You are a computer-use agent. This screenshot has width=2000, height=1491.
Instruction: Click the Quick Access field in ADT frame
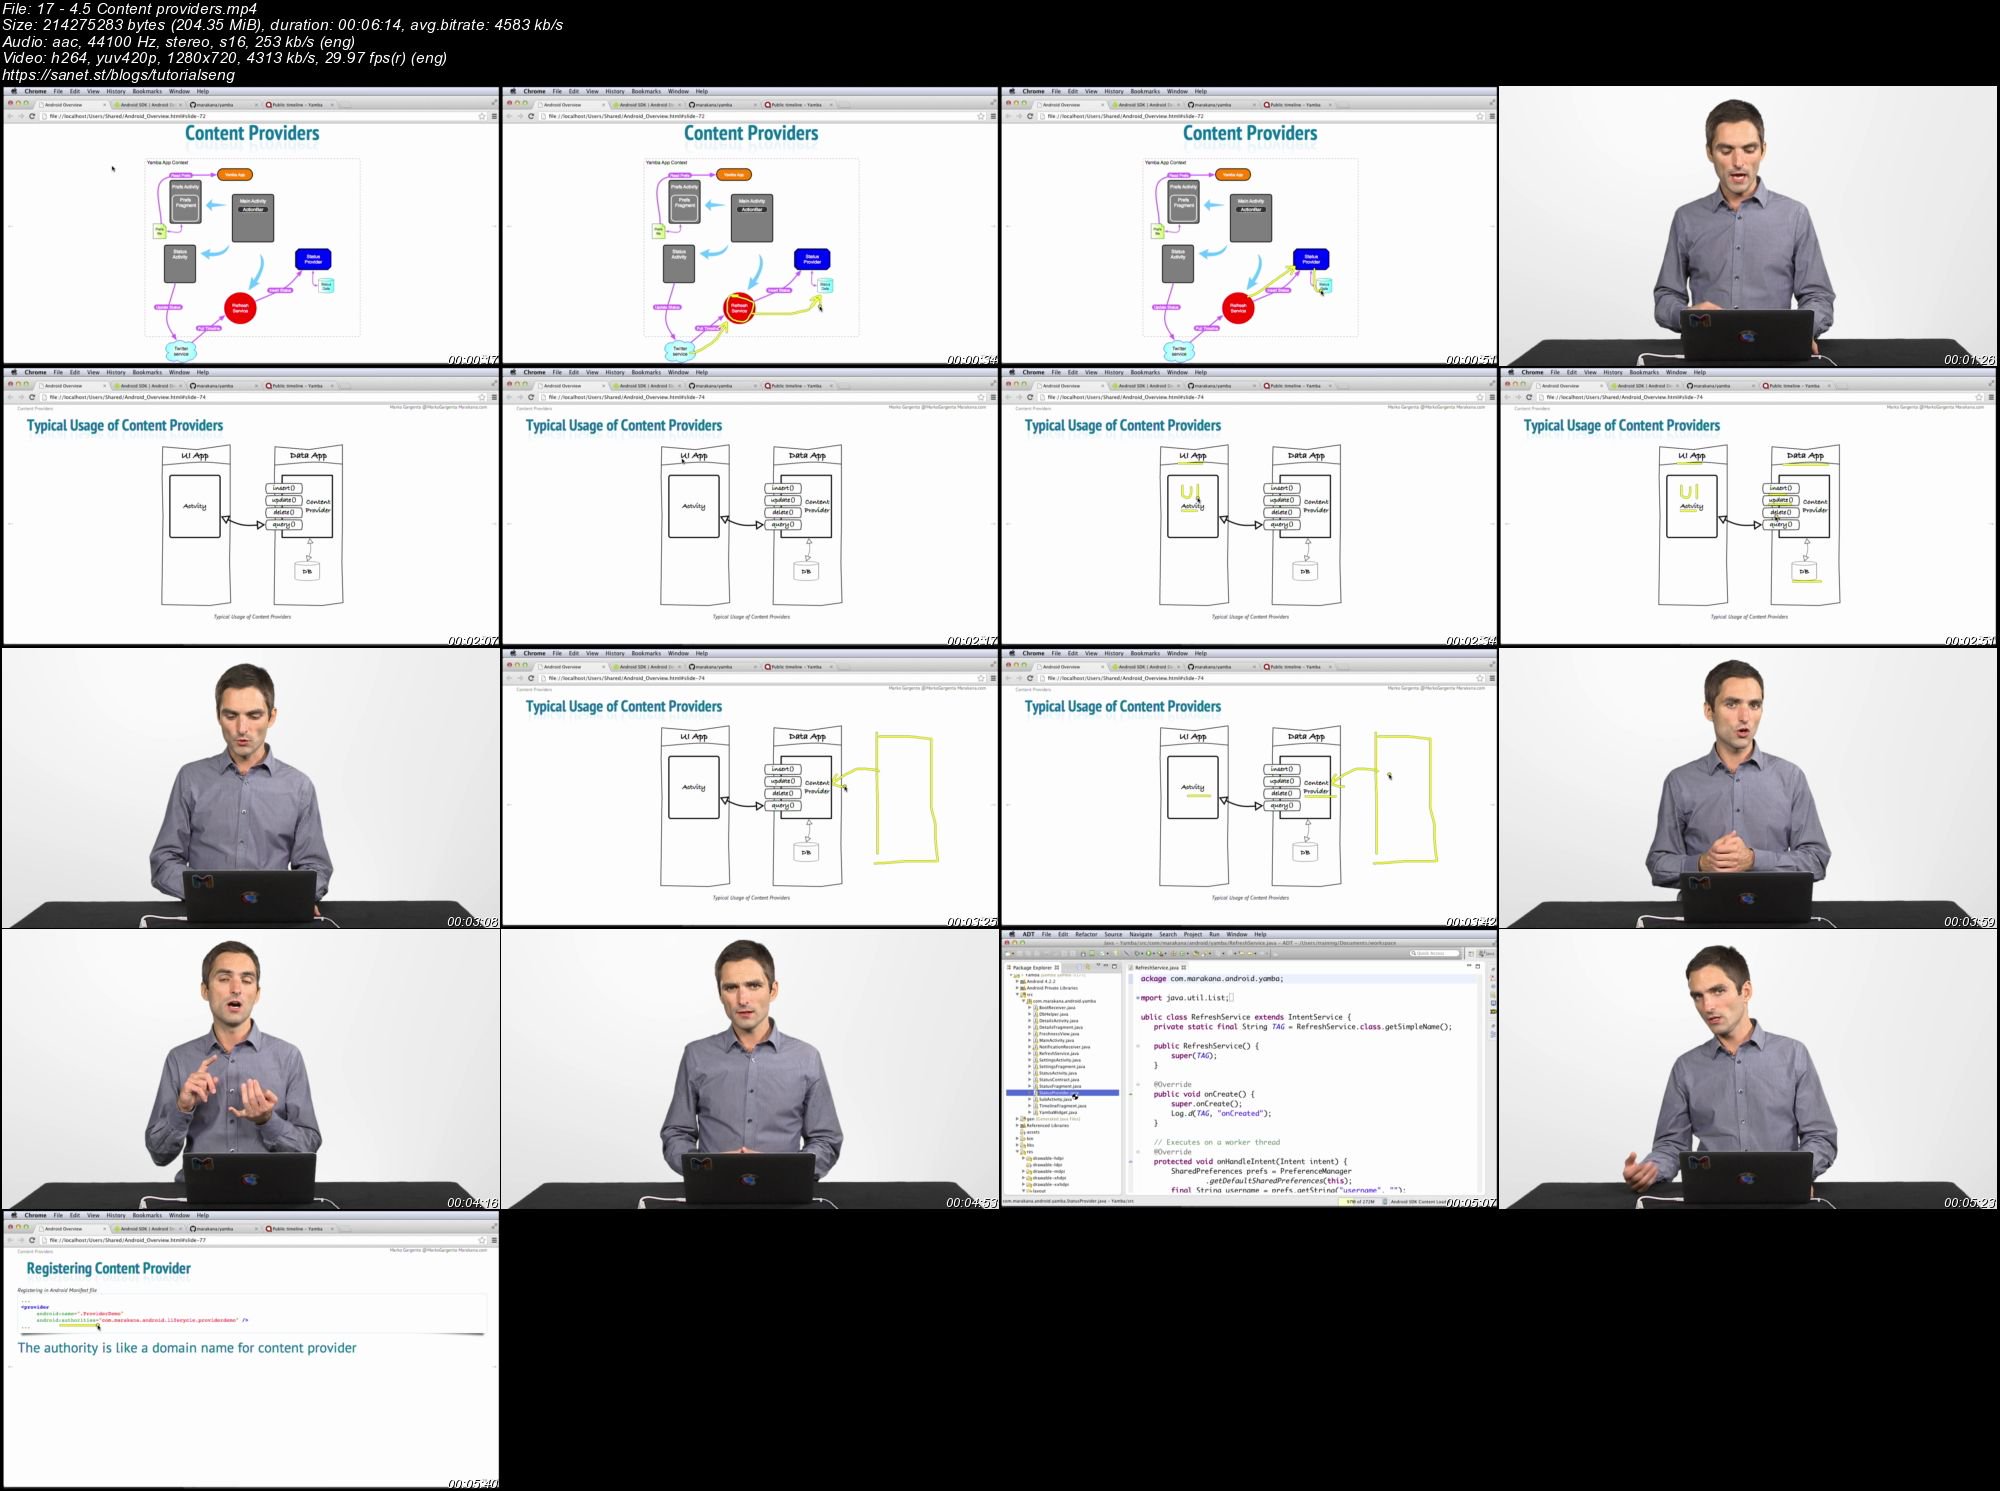point(1434,953)
